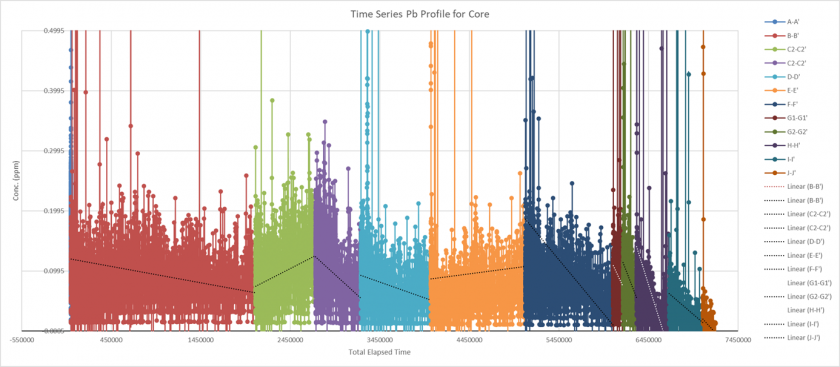
Task: Click the Linear (D-D') trendline legend entry
Action: click(793, 241)
